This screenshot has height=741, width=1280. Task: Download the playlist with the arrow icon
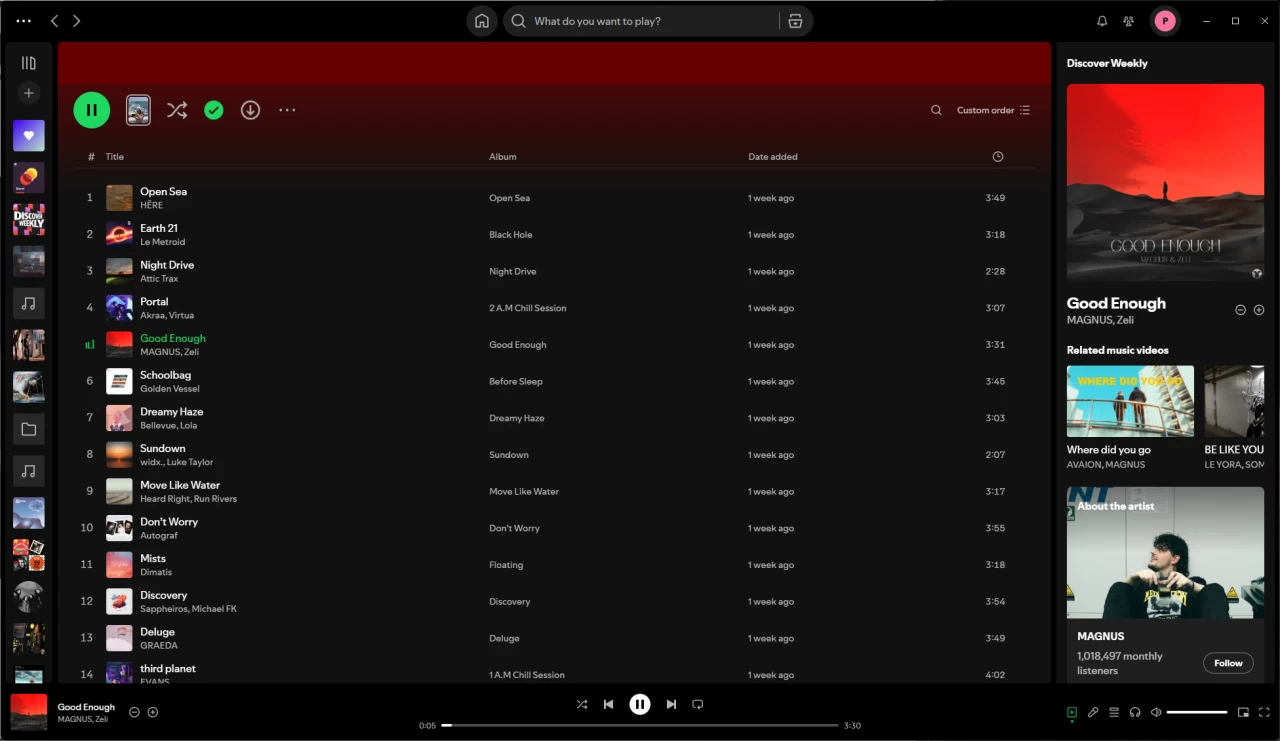point(250,110)
